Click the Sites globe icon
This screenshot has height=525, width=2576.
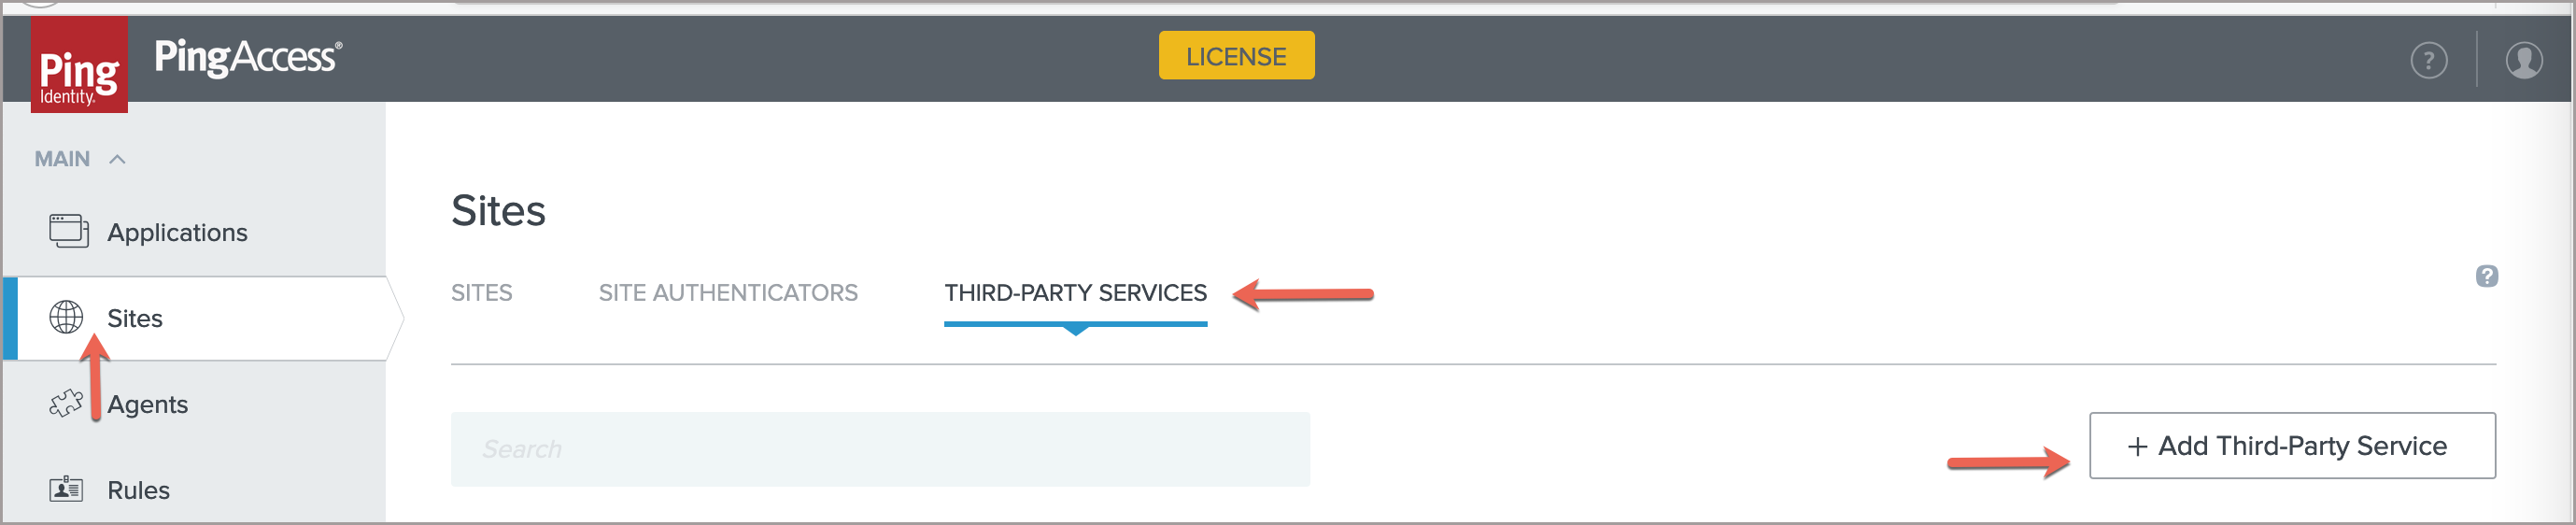point(66,317)
